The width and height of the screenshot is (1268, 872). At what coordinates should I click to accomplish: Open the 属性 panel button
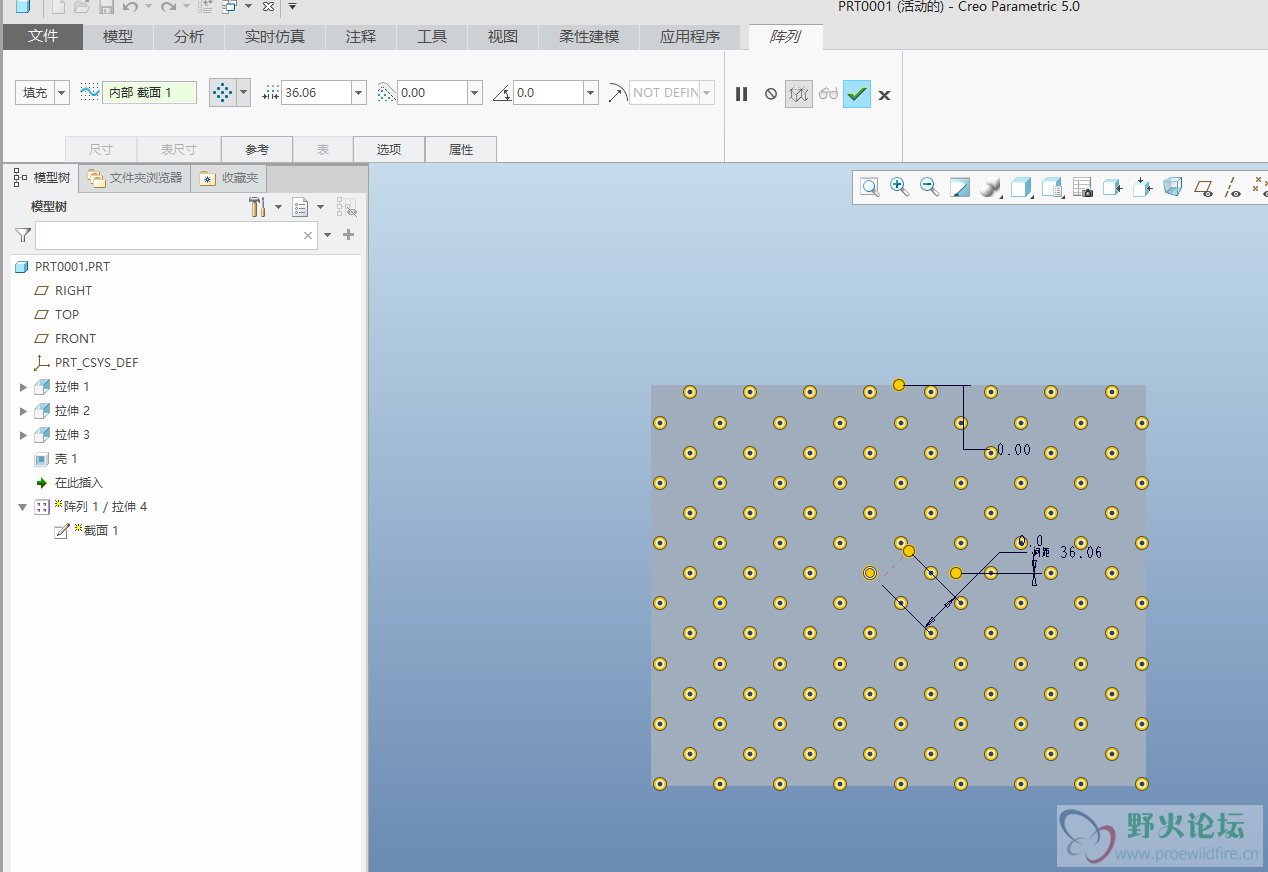pos(461,150)
